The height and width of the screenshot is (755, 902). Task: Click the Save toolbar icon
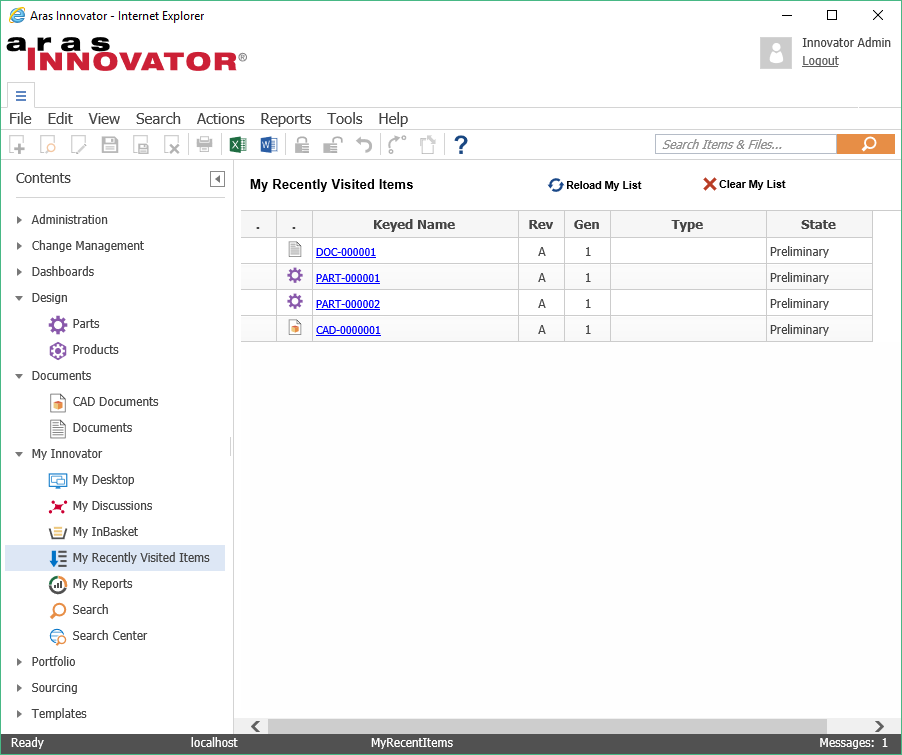110,144
